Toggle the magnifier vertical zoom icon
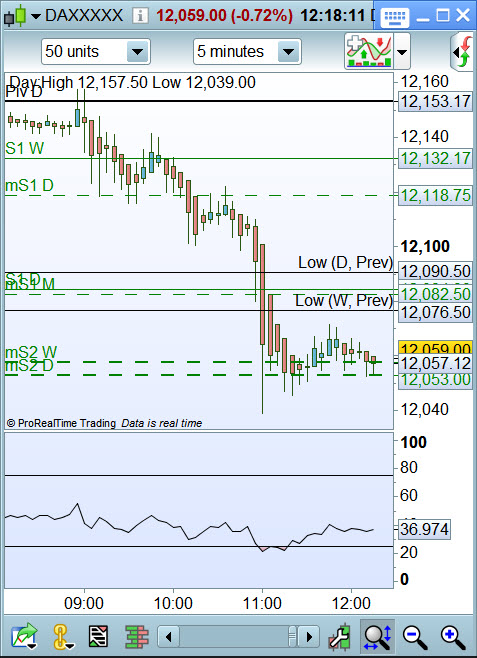 point(377,637)
